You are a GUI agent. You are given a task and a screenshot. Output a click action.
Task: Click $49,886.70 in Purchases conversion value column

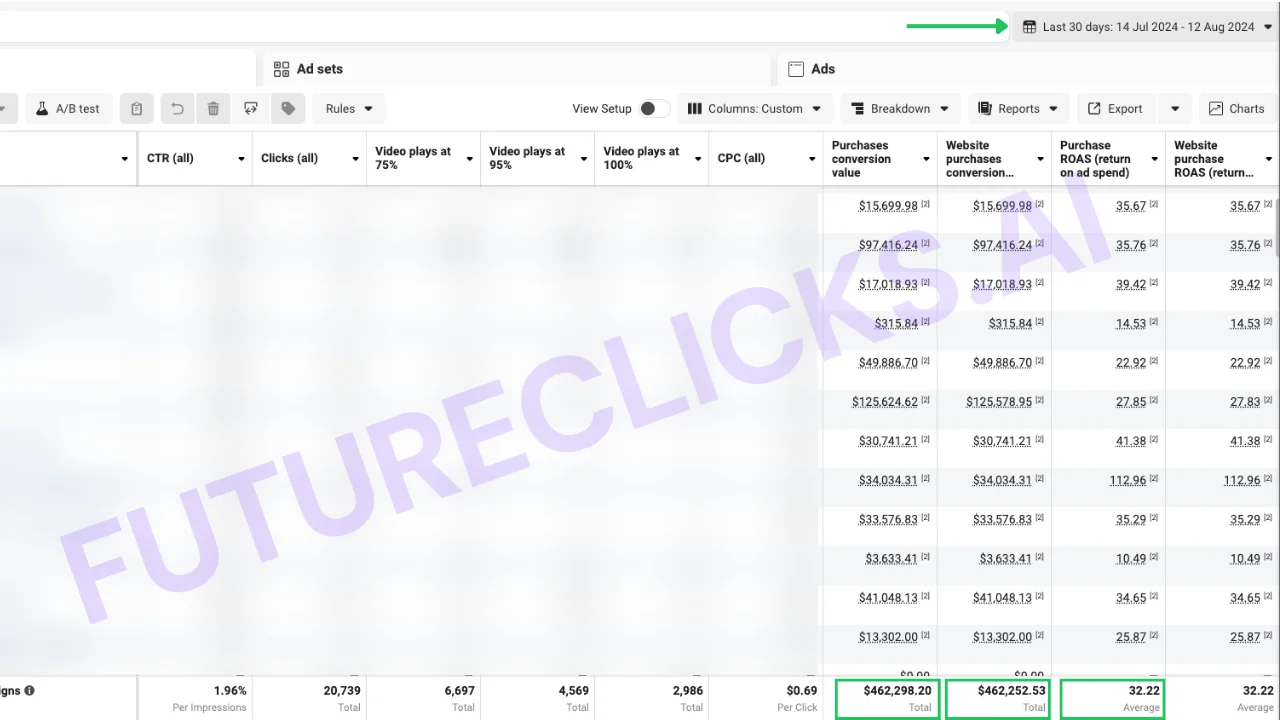coord(888,362)
